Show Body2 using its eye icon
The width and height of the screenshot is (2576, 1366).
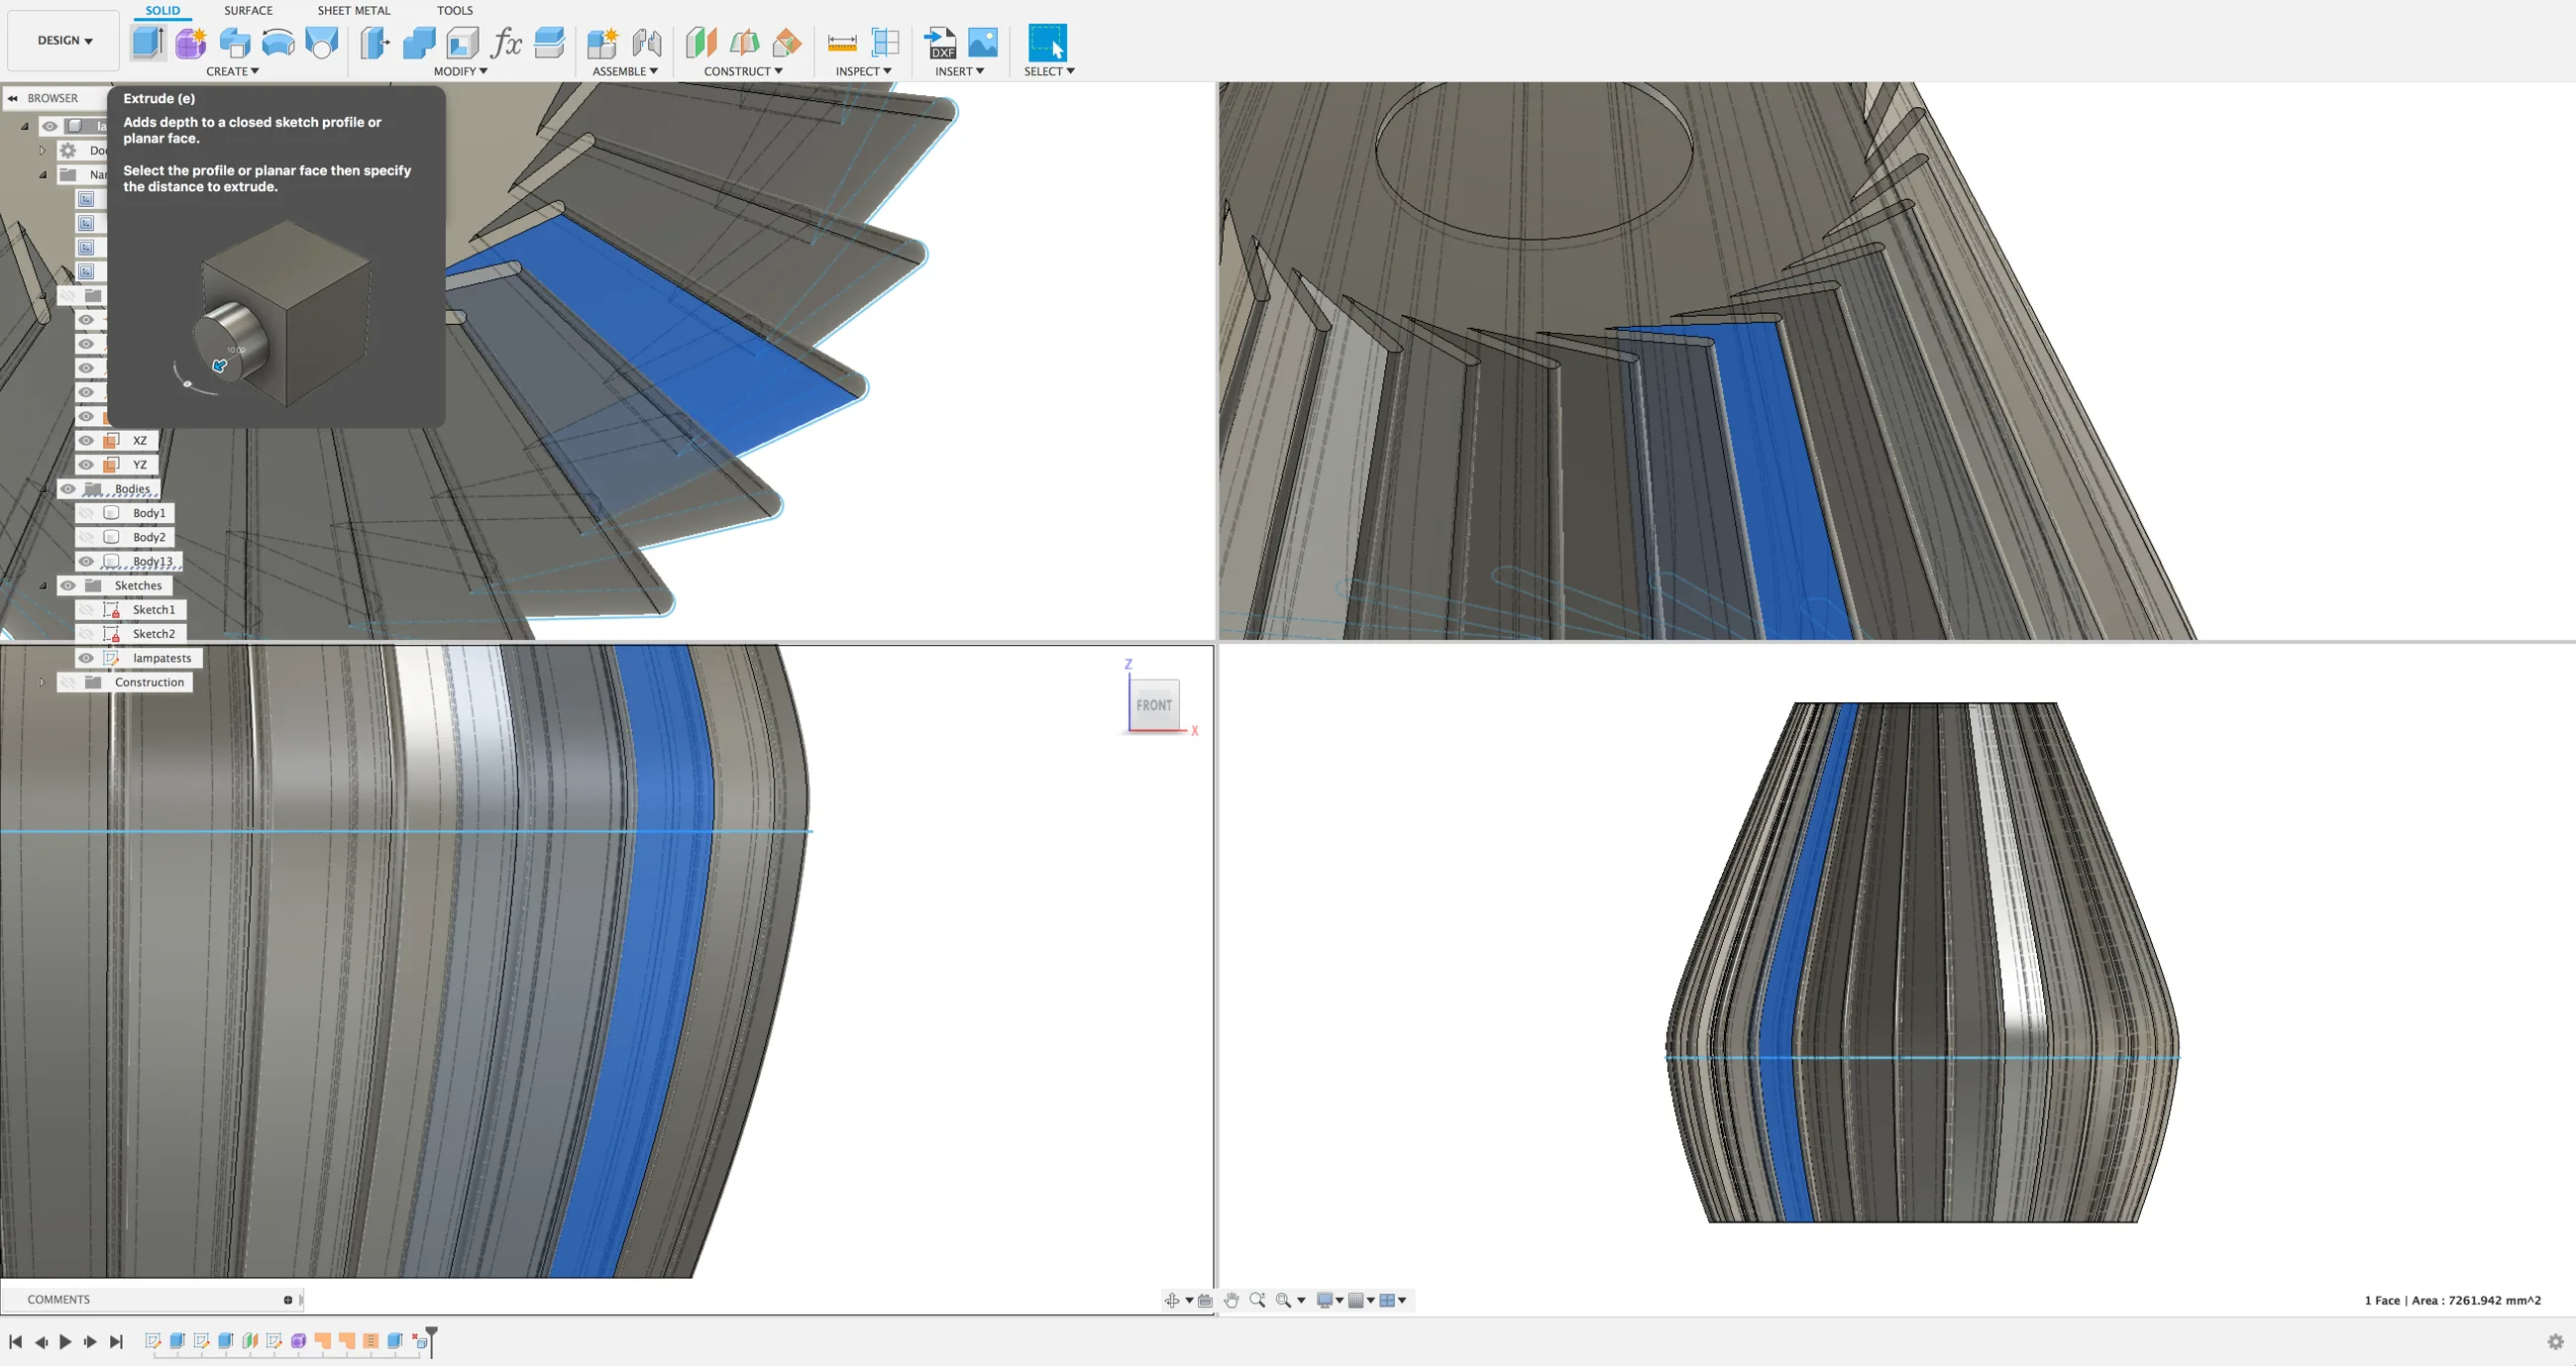(x=86, y=537)
